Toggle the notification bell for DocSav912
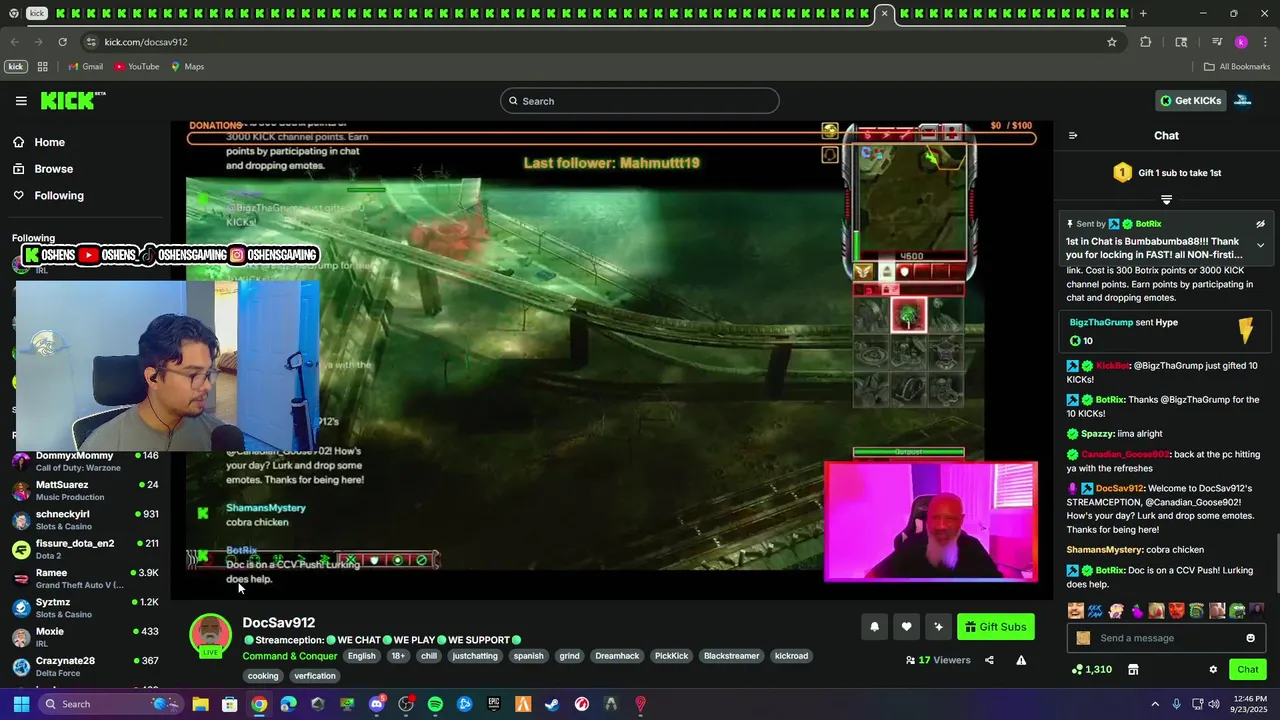This screenshot has height=720, width=1280. pyautogui.click(x=874, y=627)
